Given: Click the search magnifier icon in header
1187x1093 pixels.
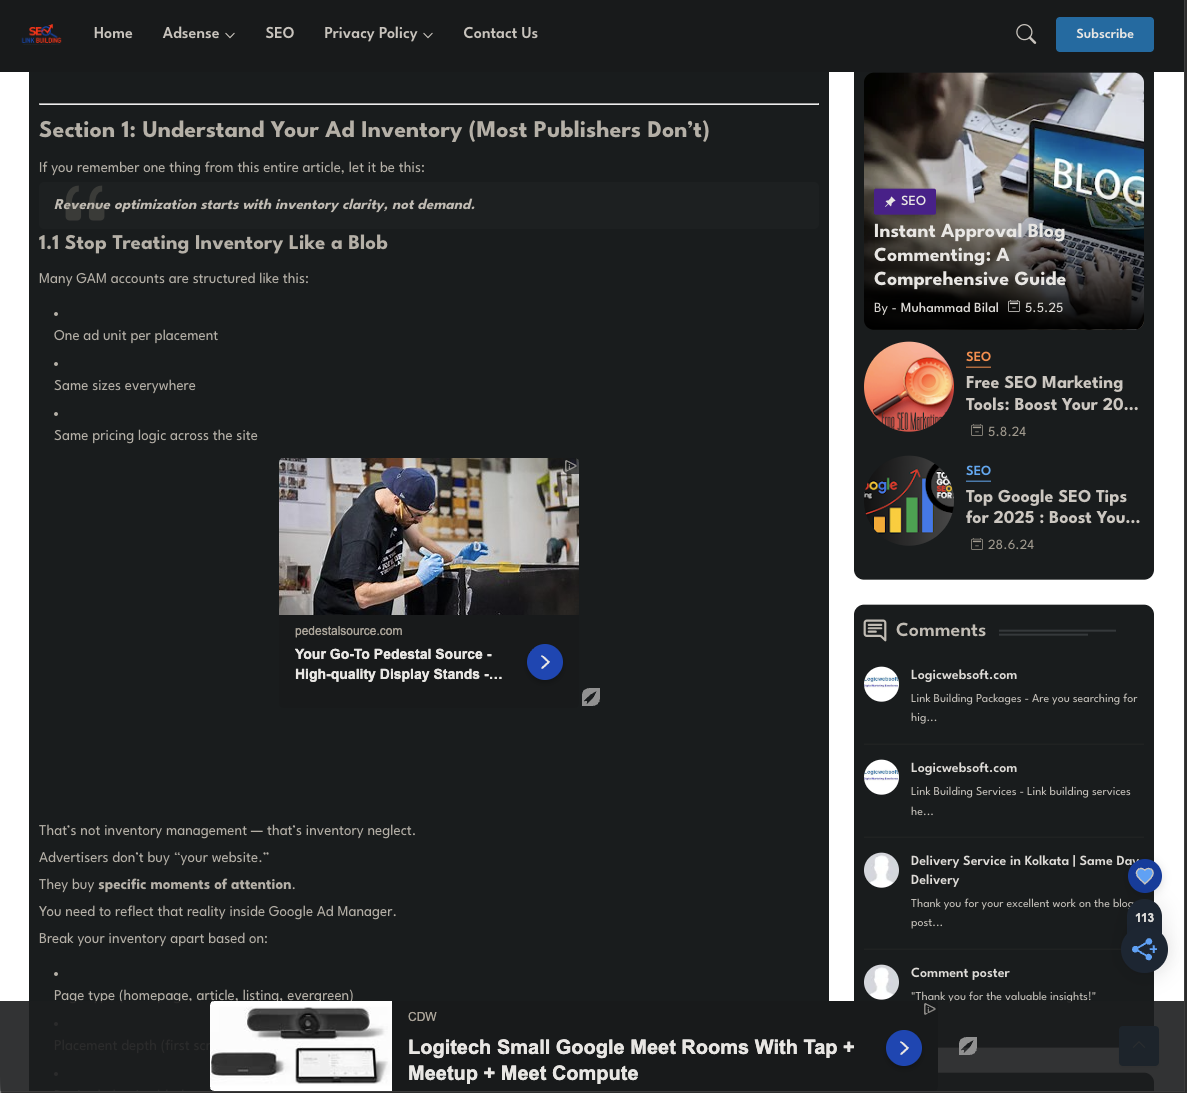Looking at the screenshot, I should (1025, 34).
